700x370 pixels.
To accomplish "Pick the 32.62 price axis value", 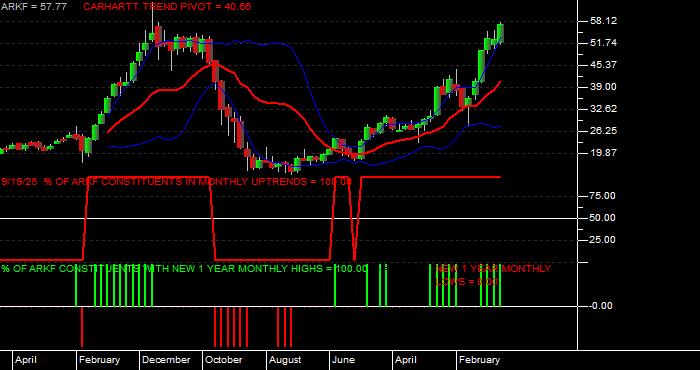I will [x=603, y=109].
